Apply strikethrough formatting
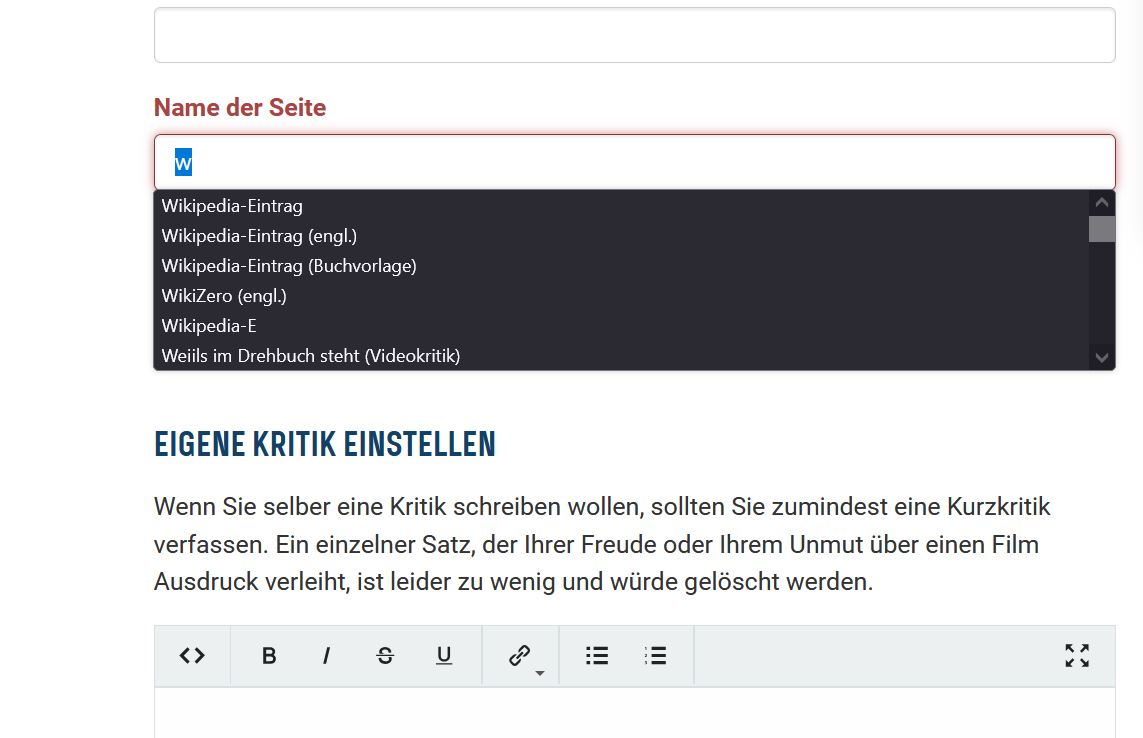This screenshot has height=738, width=1143. [x=385, y=656]
